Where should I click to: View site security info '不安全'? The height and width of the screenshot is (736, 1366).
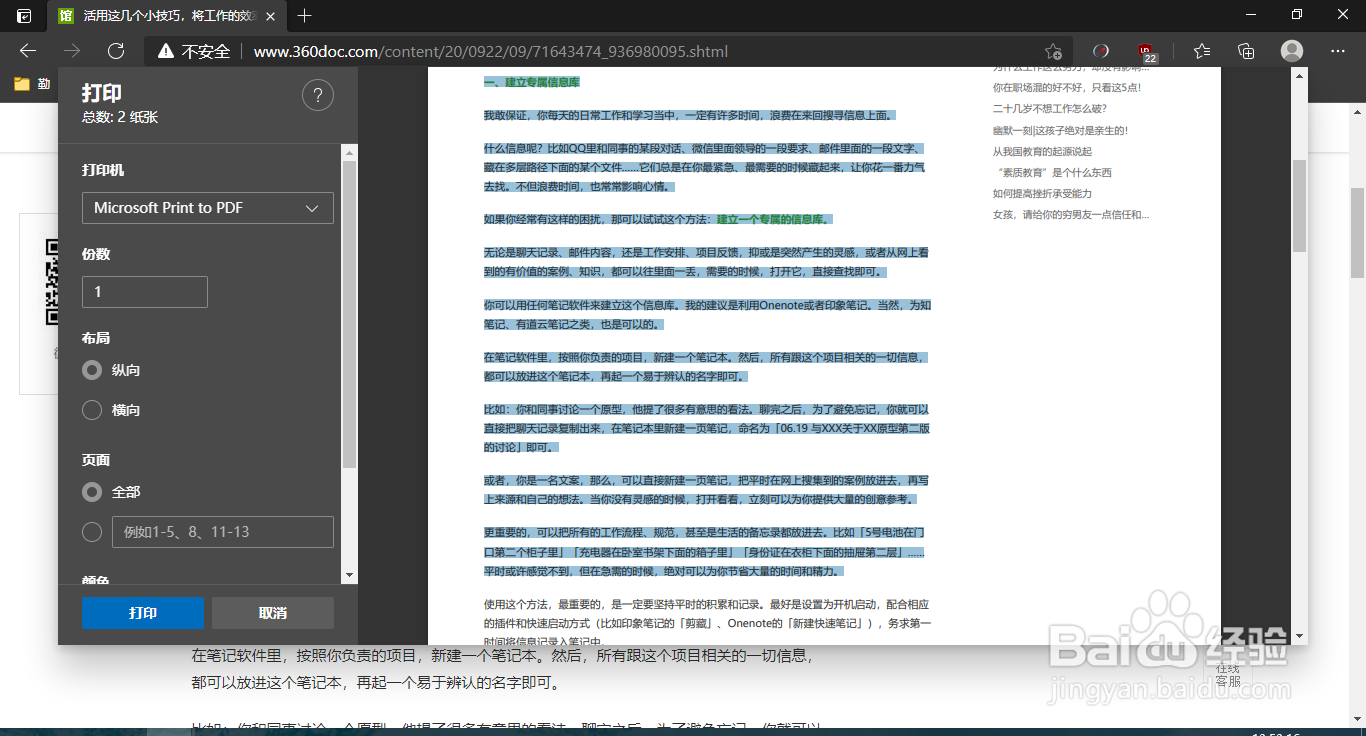[193, 51]
